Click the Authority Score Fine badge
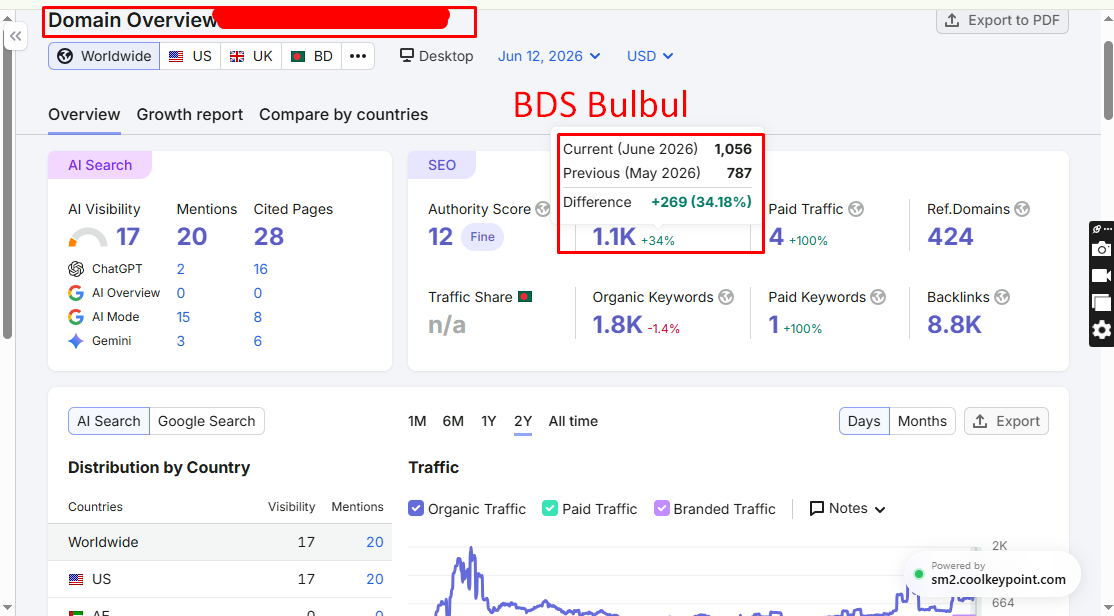Image resolution: width=1114 pixels, height=616 pixels. [482, 237]
